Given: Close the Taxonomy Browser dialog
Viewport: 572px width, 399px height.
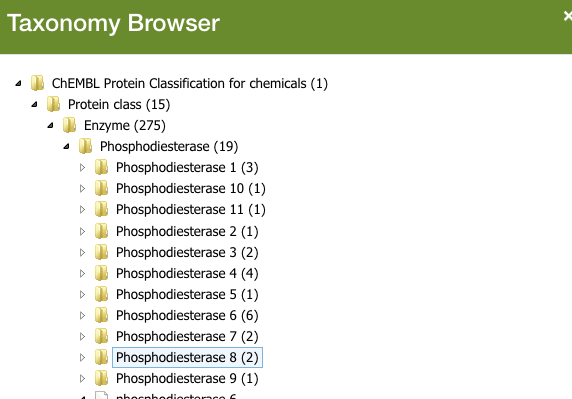Looking at the screenshot, I should (x=568, y=16).
